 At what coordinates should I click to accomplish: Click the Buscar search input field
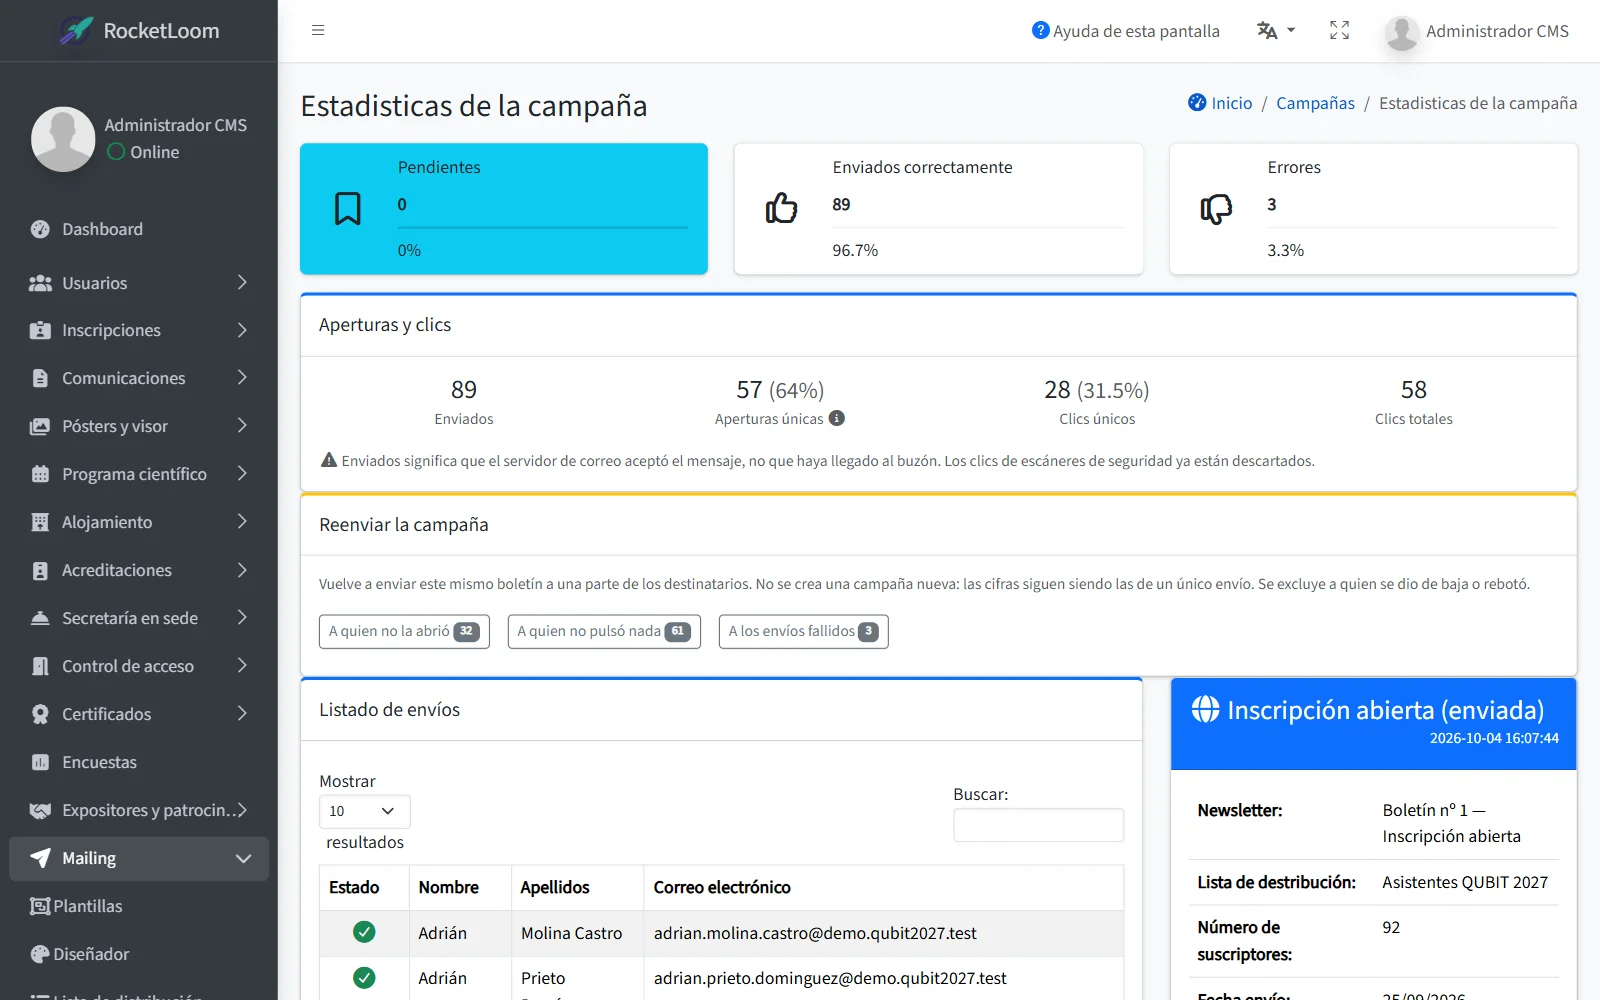(1038, 825)
